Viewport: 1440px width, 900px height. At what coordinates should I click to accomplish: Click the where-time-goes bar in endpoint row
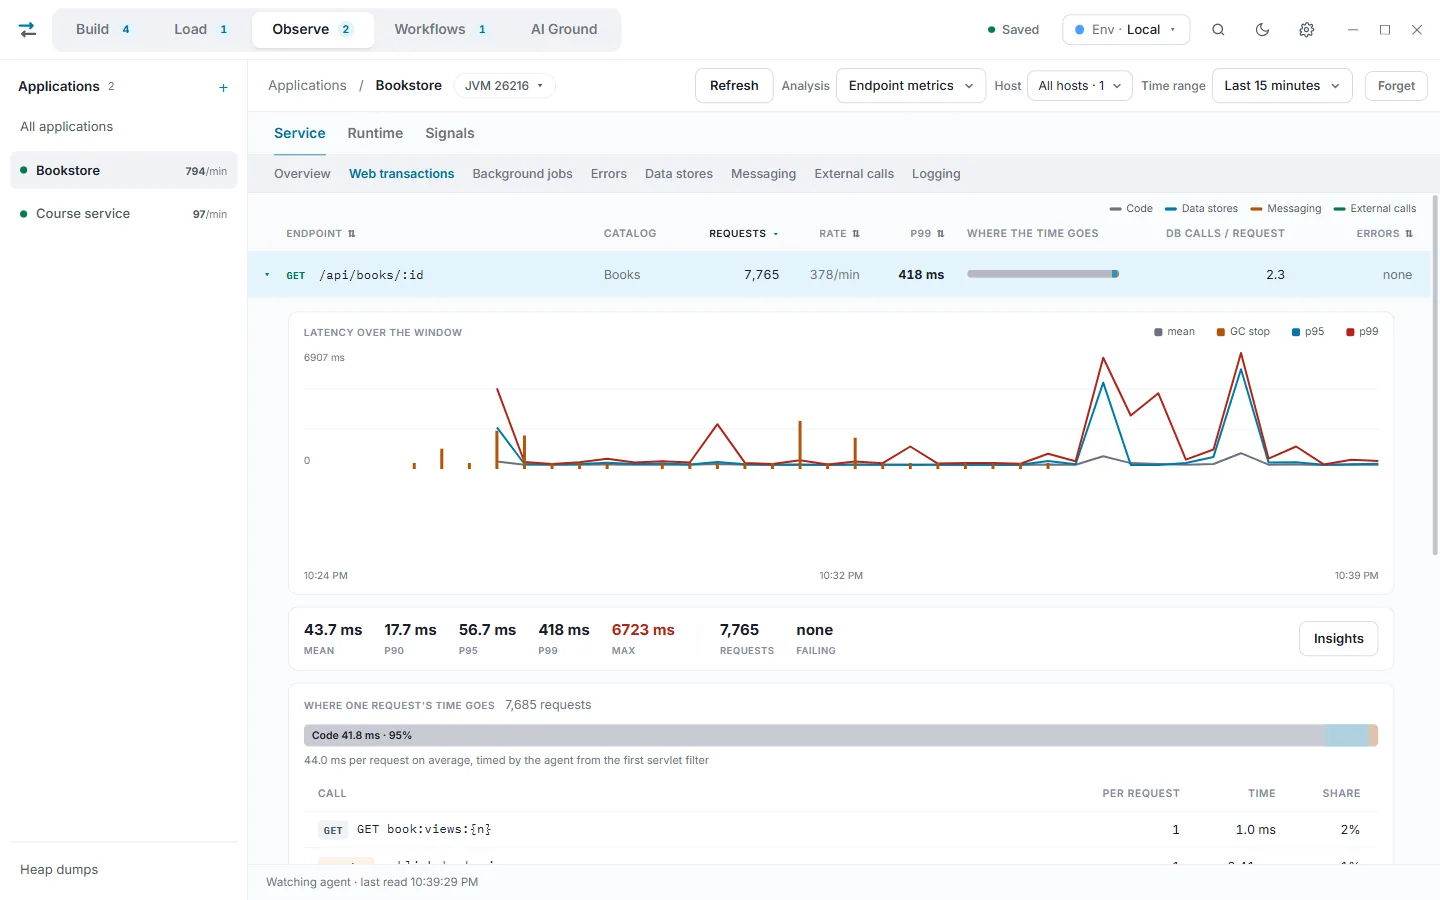(x=1043, y=275)
